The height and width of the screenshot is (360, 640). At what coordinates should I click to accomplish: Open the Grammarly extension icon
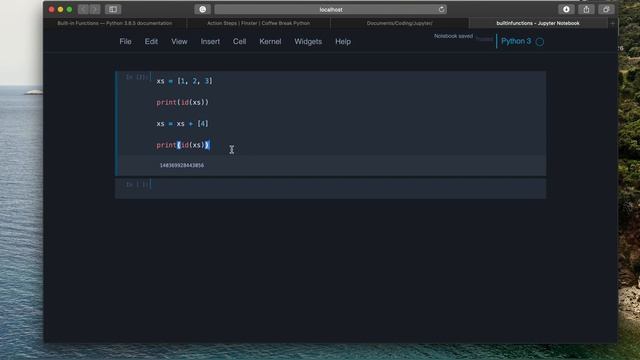tap(202, 9)
